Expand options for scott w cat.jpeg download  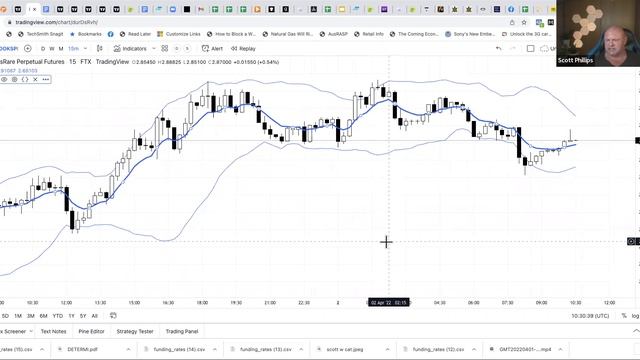coord(387,349)
